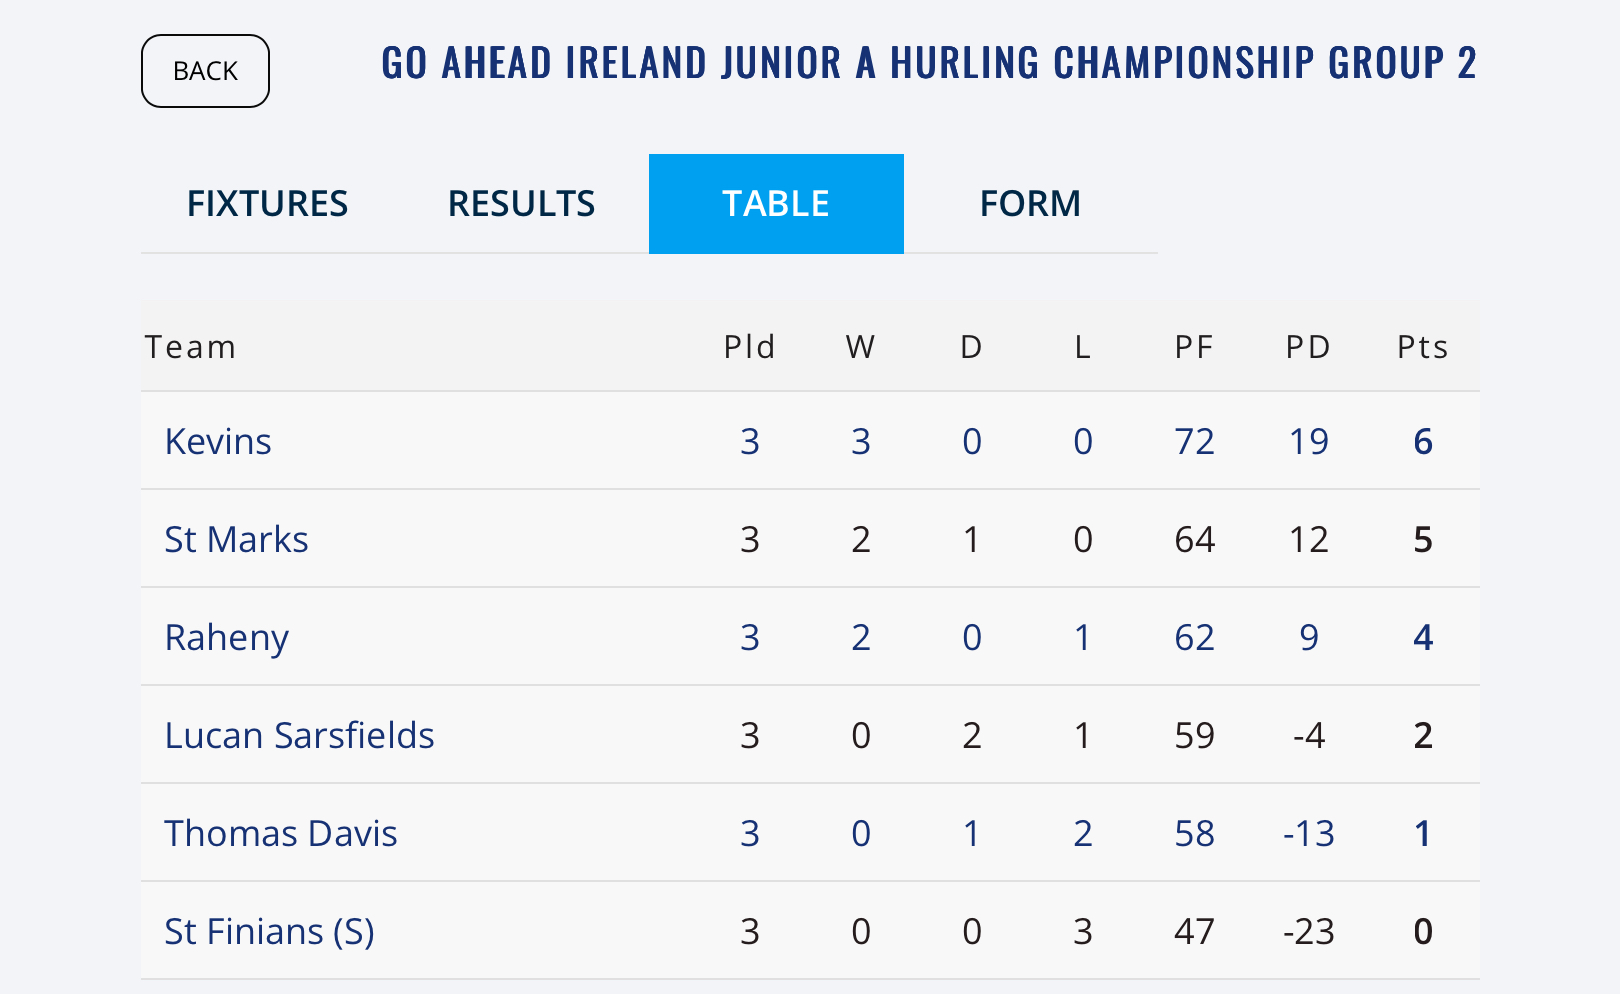Click the Pts column header
1620x994 pixels.
(x=1423, y=347)
